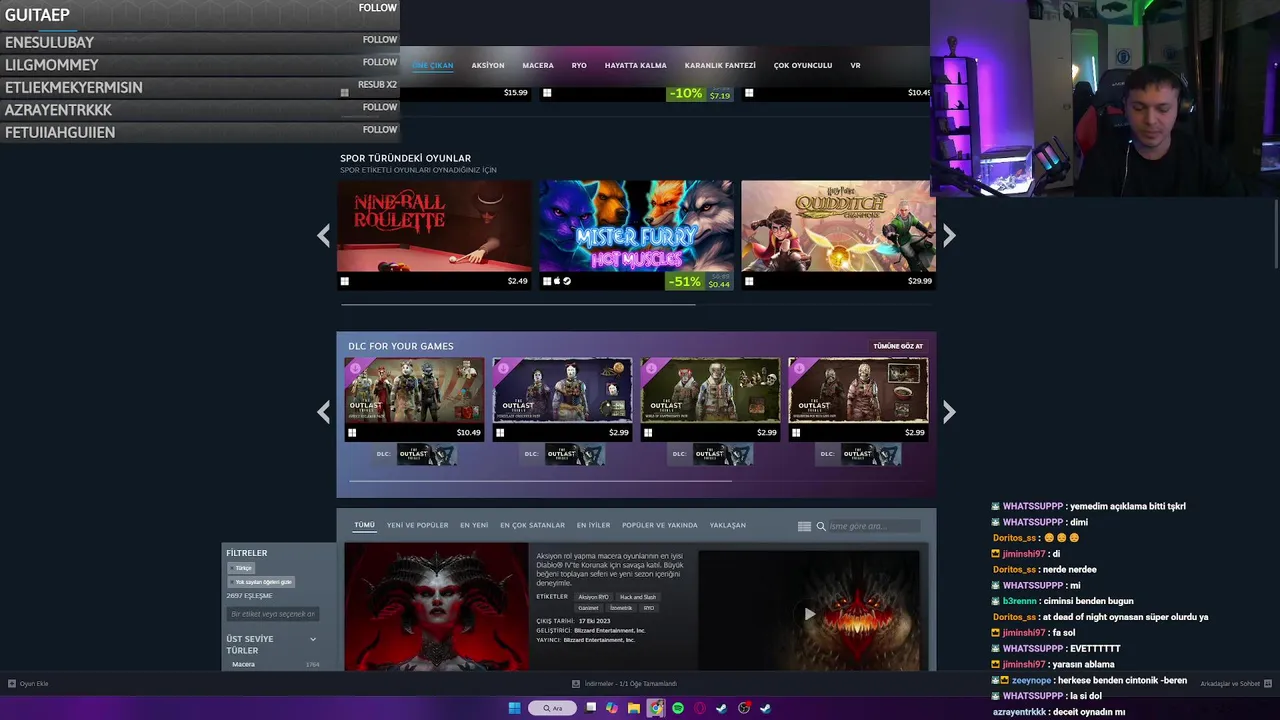The height and width of the screenshot is (720, 1280).
Task: Switch to En Çok Satanlar tab
Action: click(x=532, y=525)
